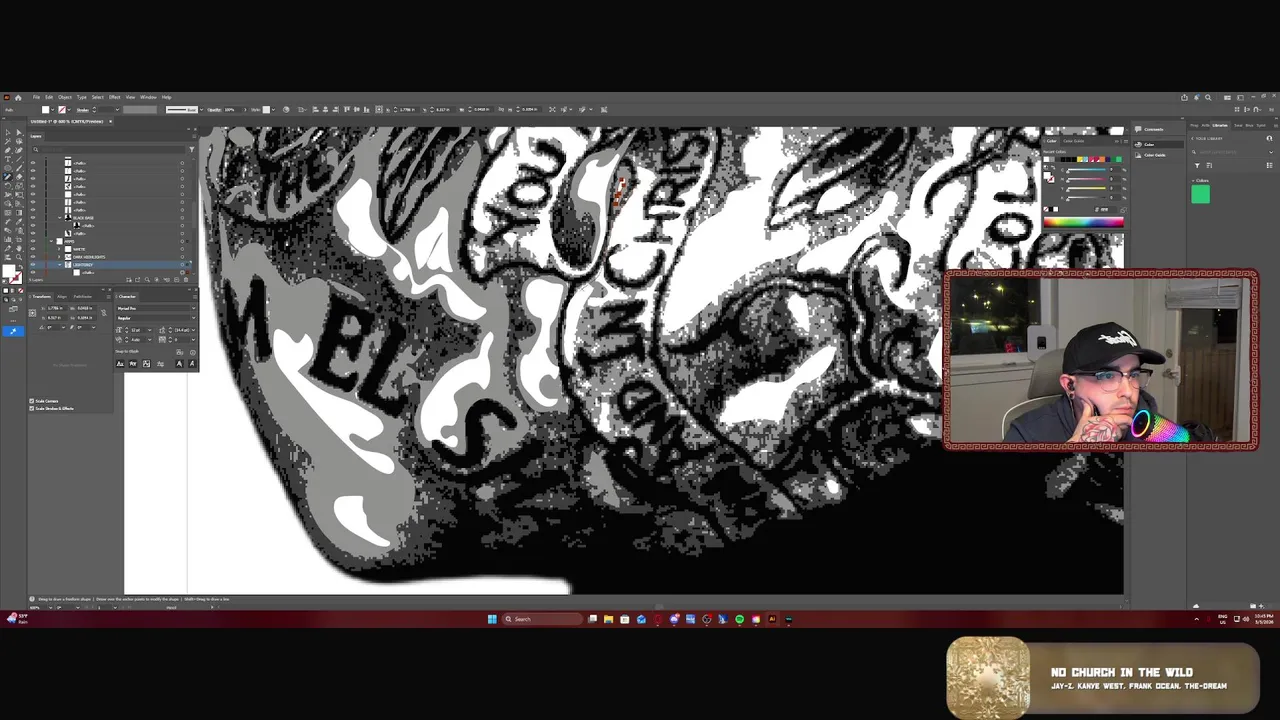The width and height of the screenshot is (1280, 720).
Task: Open the File menu
Action: [x=36, y=97]
